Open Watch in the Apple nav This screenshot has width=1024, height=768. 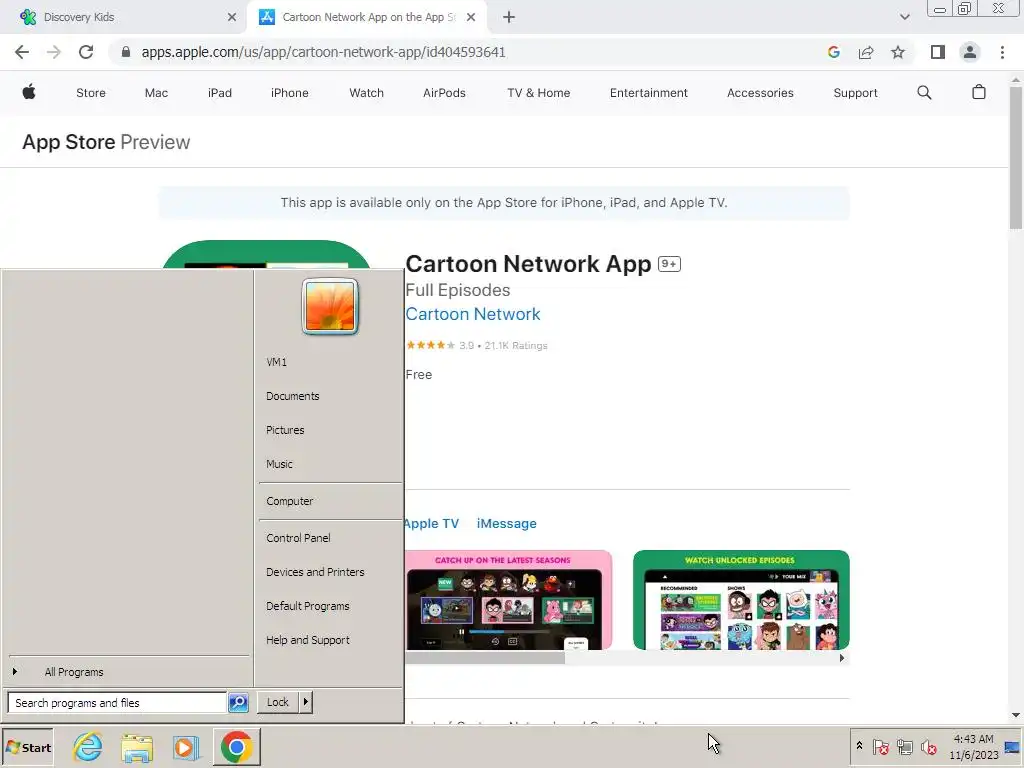(366, 93)
